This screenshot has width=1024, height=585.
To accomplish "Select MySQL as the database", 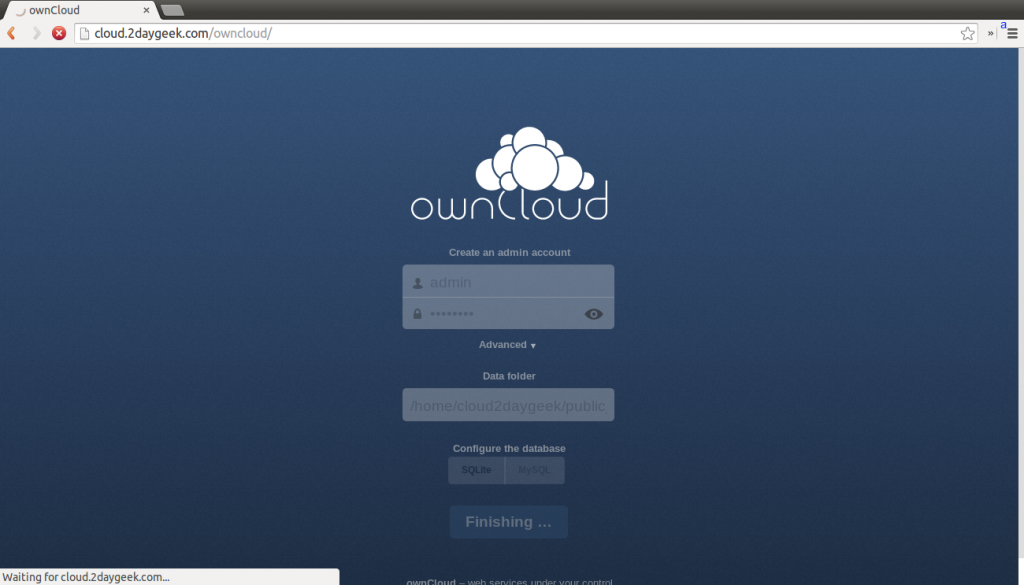I will pos(535,469).
